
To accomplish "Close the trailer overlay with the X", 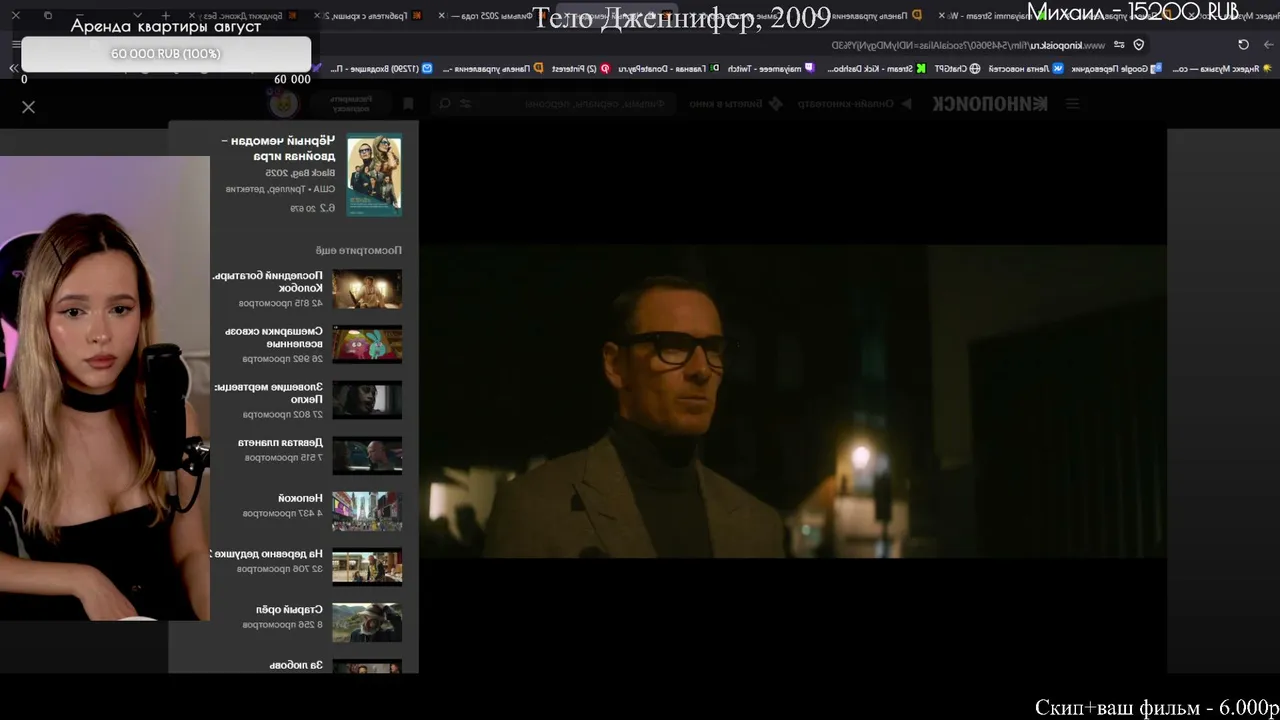I will 28,107.
